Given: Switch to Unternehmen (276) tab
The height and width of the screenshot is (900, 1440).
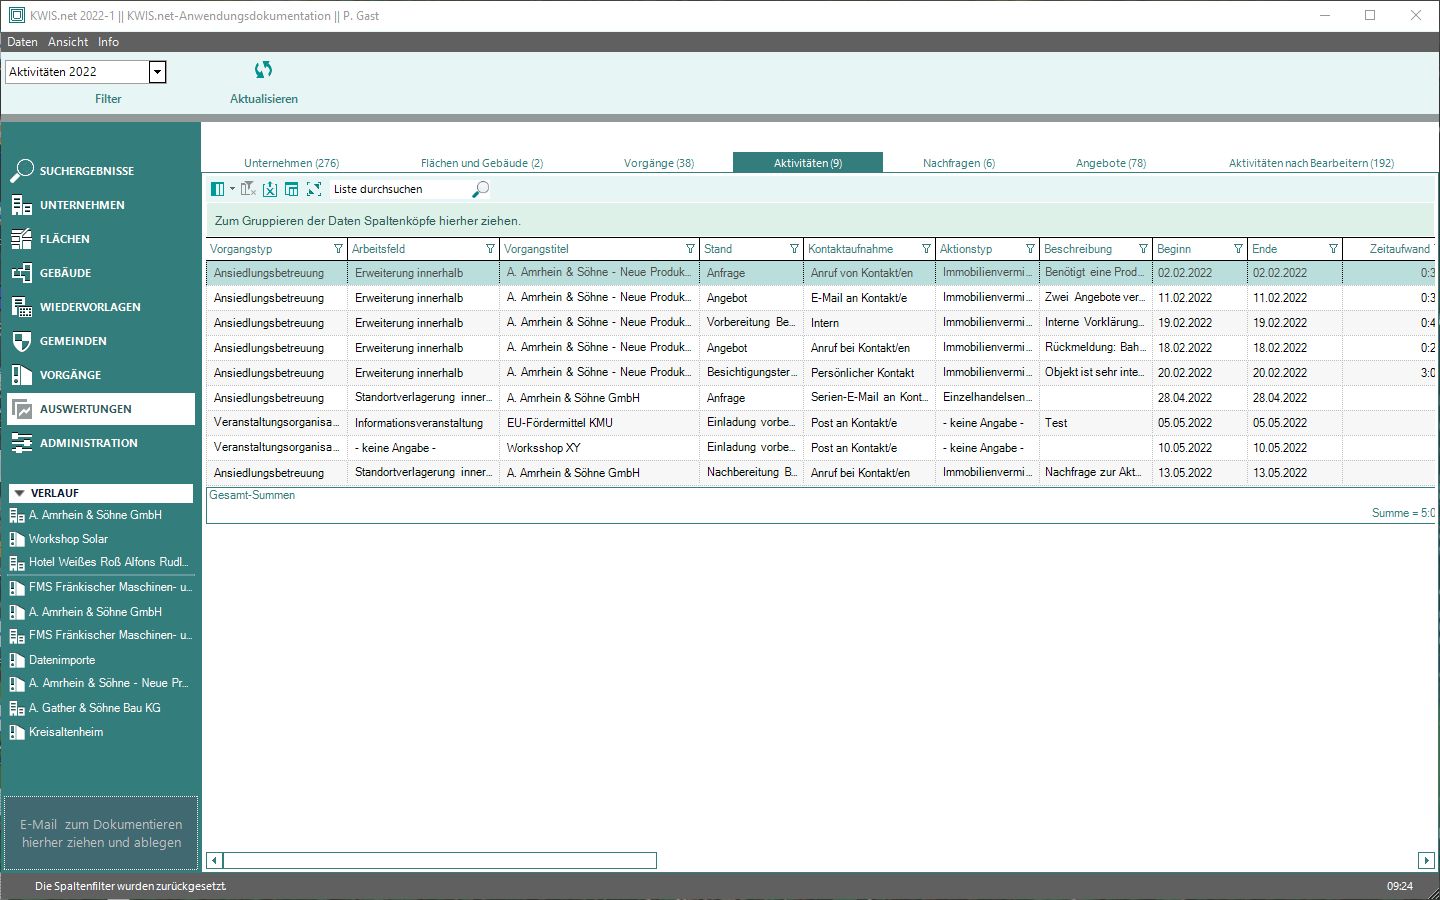Looking at the screenshot, I should (292, 163).
